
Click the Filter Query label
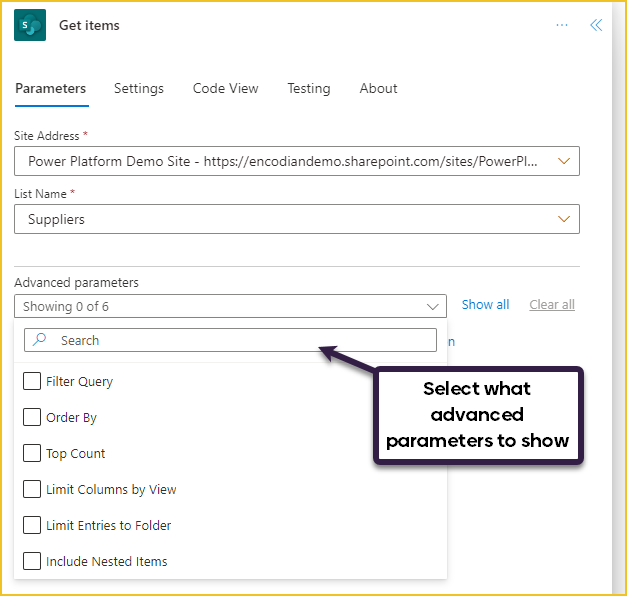point(79,382)
